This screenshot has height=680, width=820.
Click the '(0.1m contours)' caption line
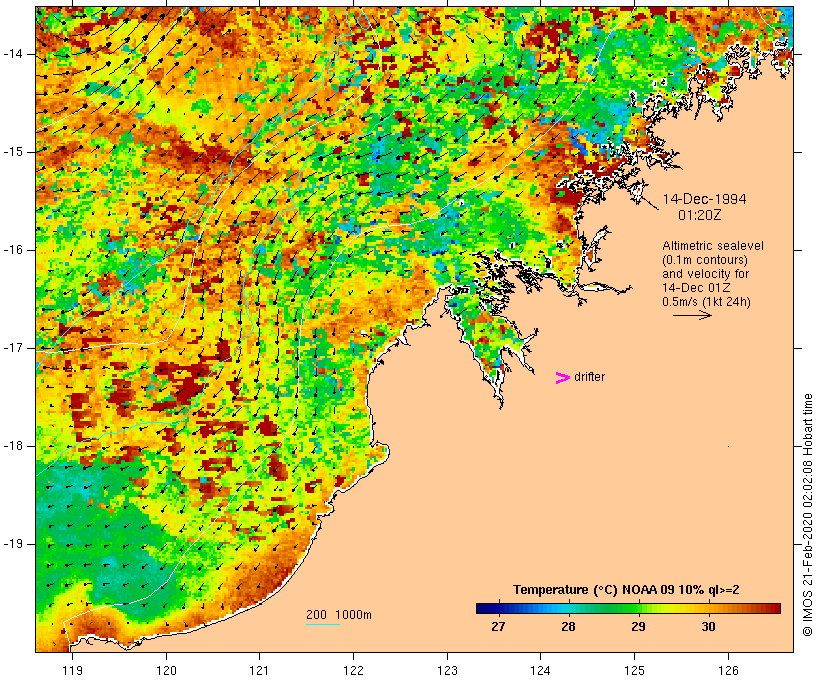[705, 260]
